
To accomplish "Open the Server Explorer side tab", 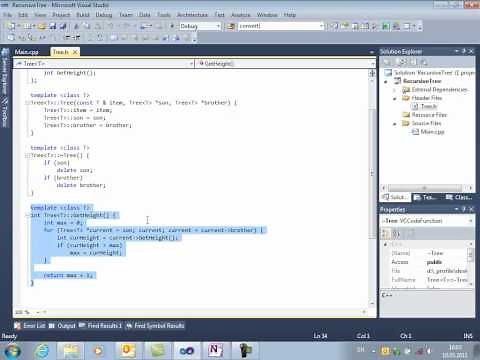I will (5, 71).
